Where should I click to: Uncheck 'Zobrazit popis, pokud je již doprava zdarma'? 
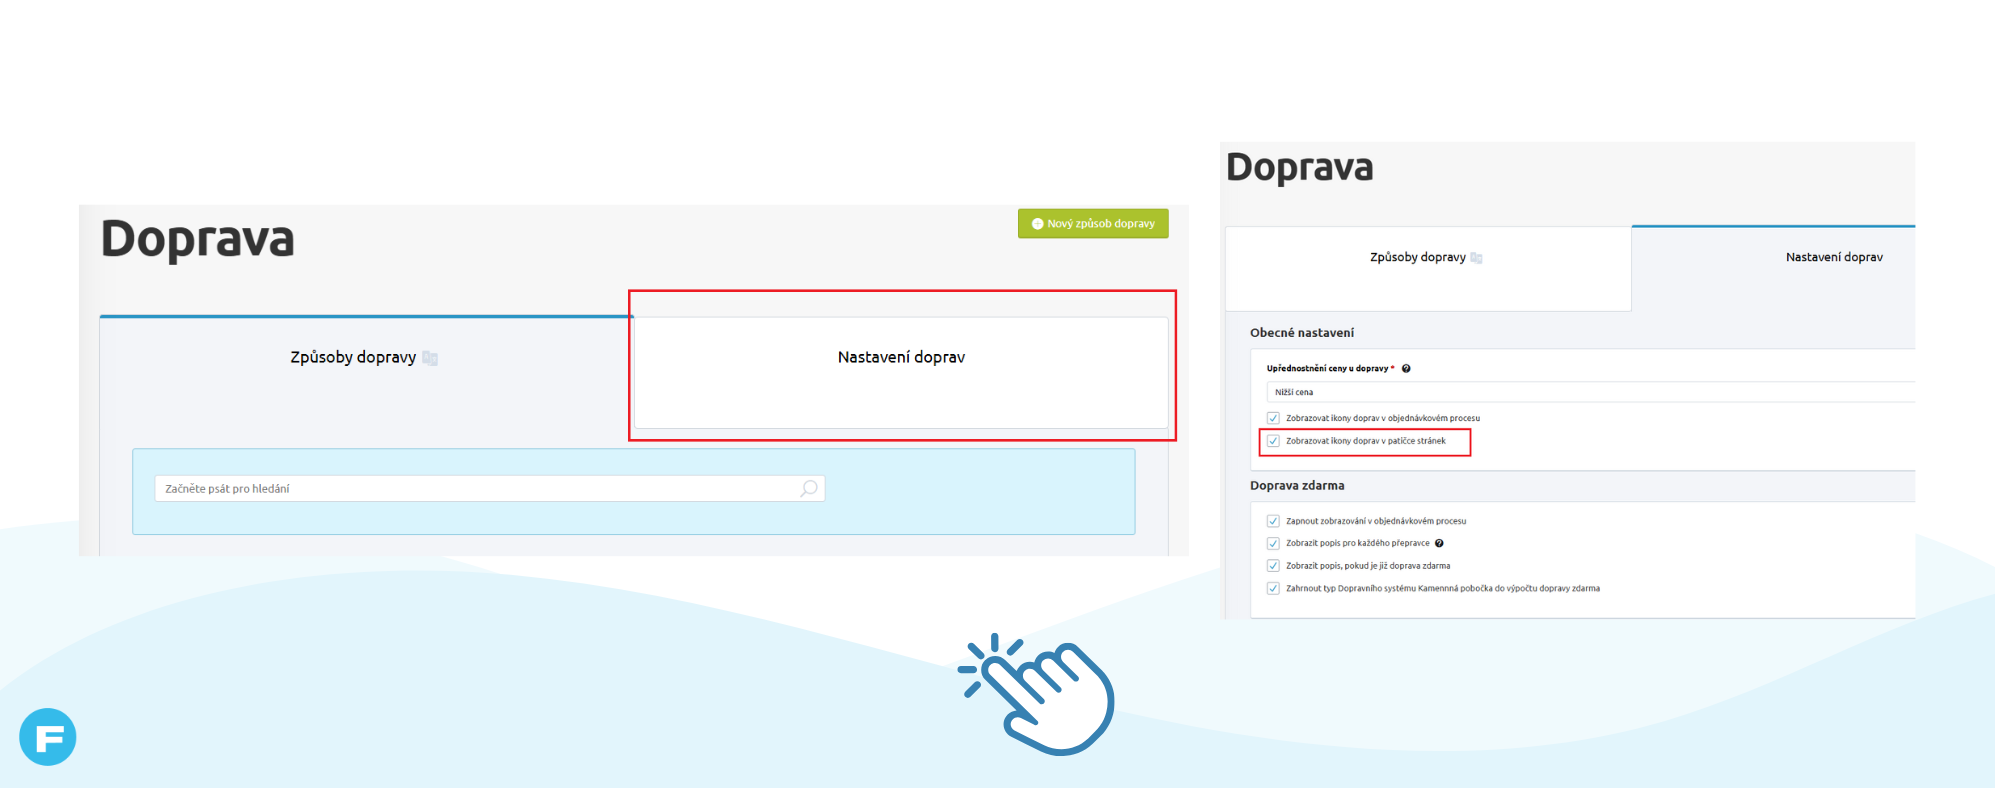point(1273,566)
